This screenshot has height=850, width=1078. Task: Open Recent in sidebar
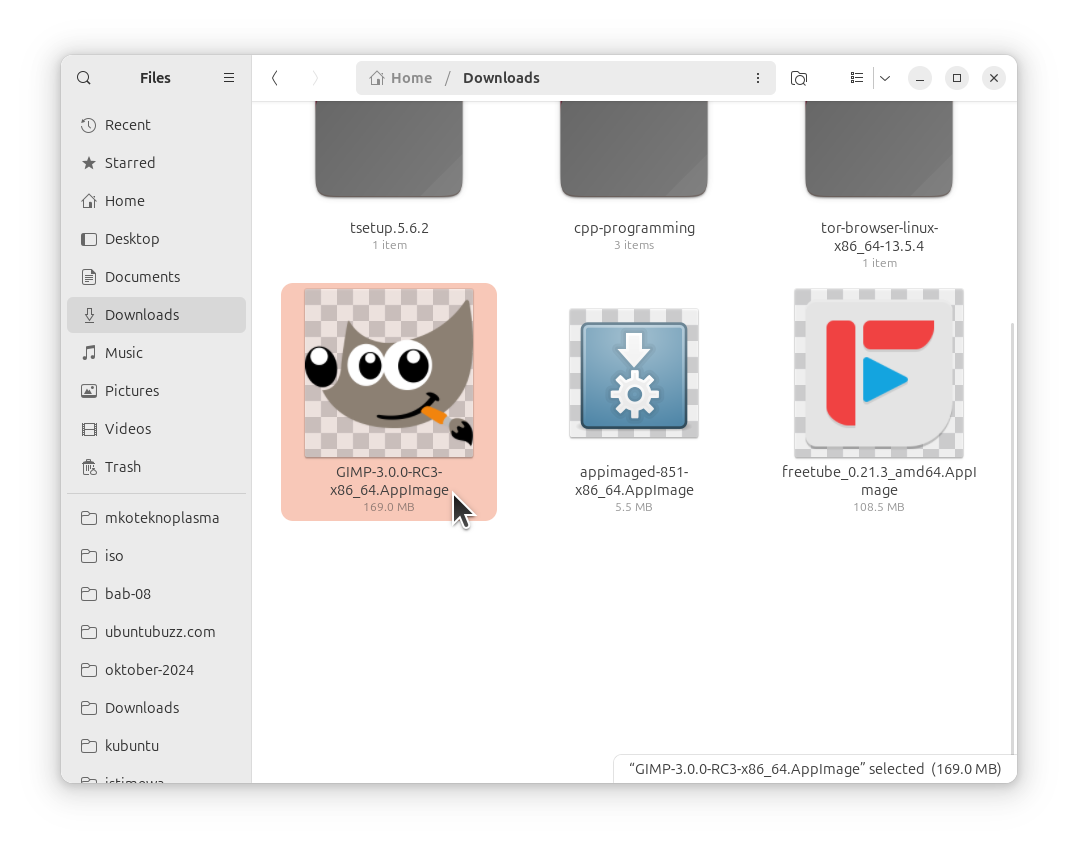point(156,124)
